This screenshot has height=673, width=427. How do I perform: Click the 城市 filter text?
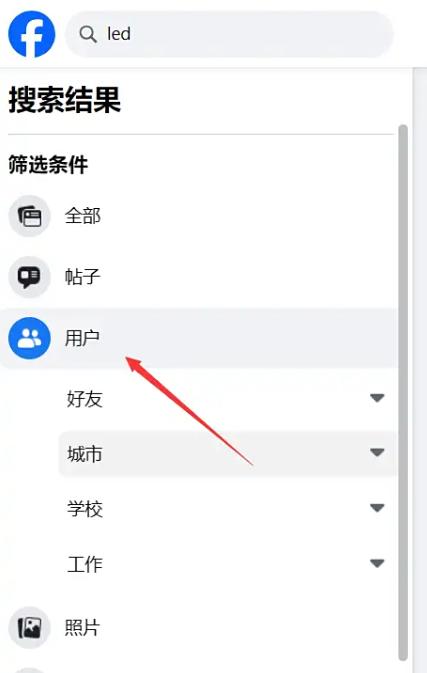(x=85, y=454)
